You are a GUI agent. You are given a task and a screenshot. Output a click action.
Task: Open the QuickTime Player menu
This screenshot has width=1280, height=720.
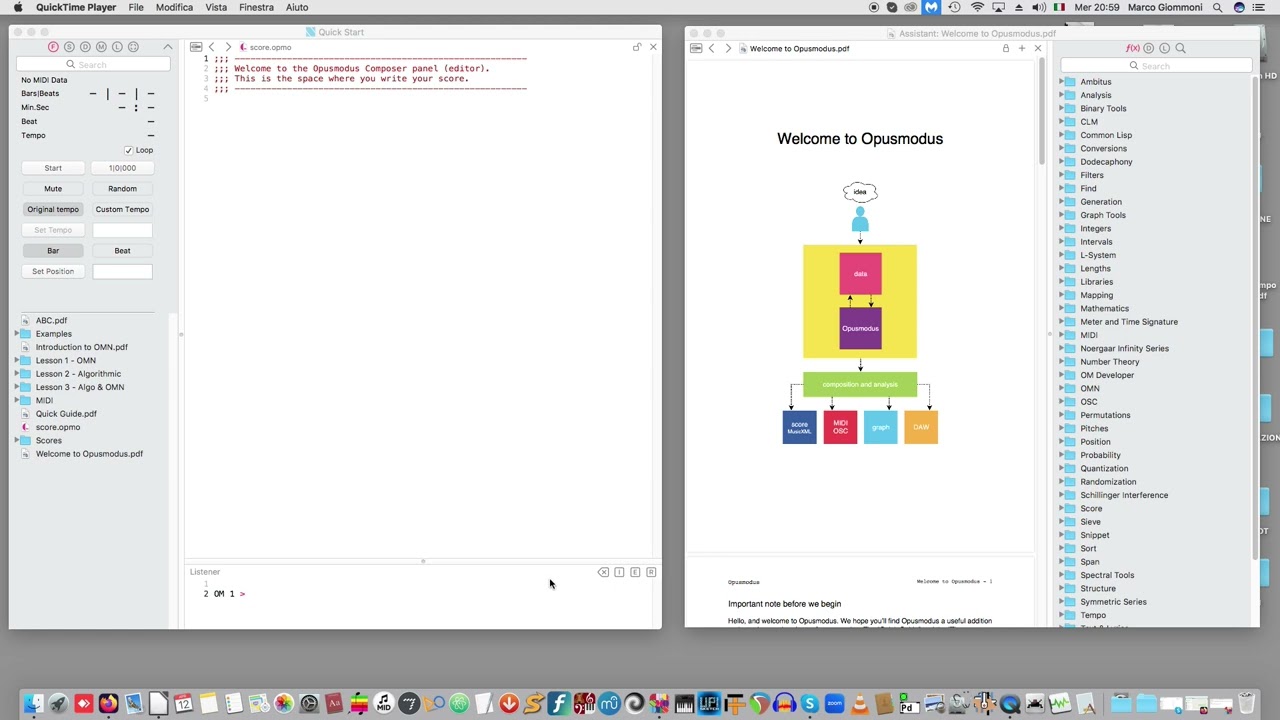click(x=76, y=7)
